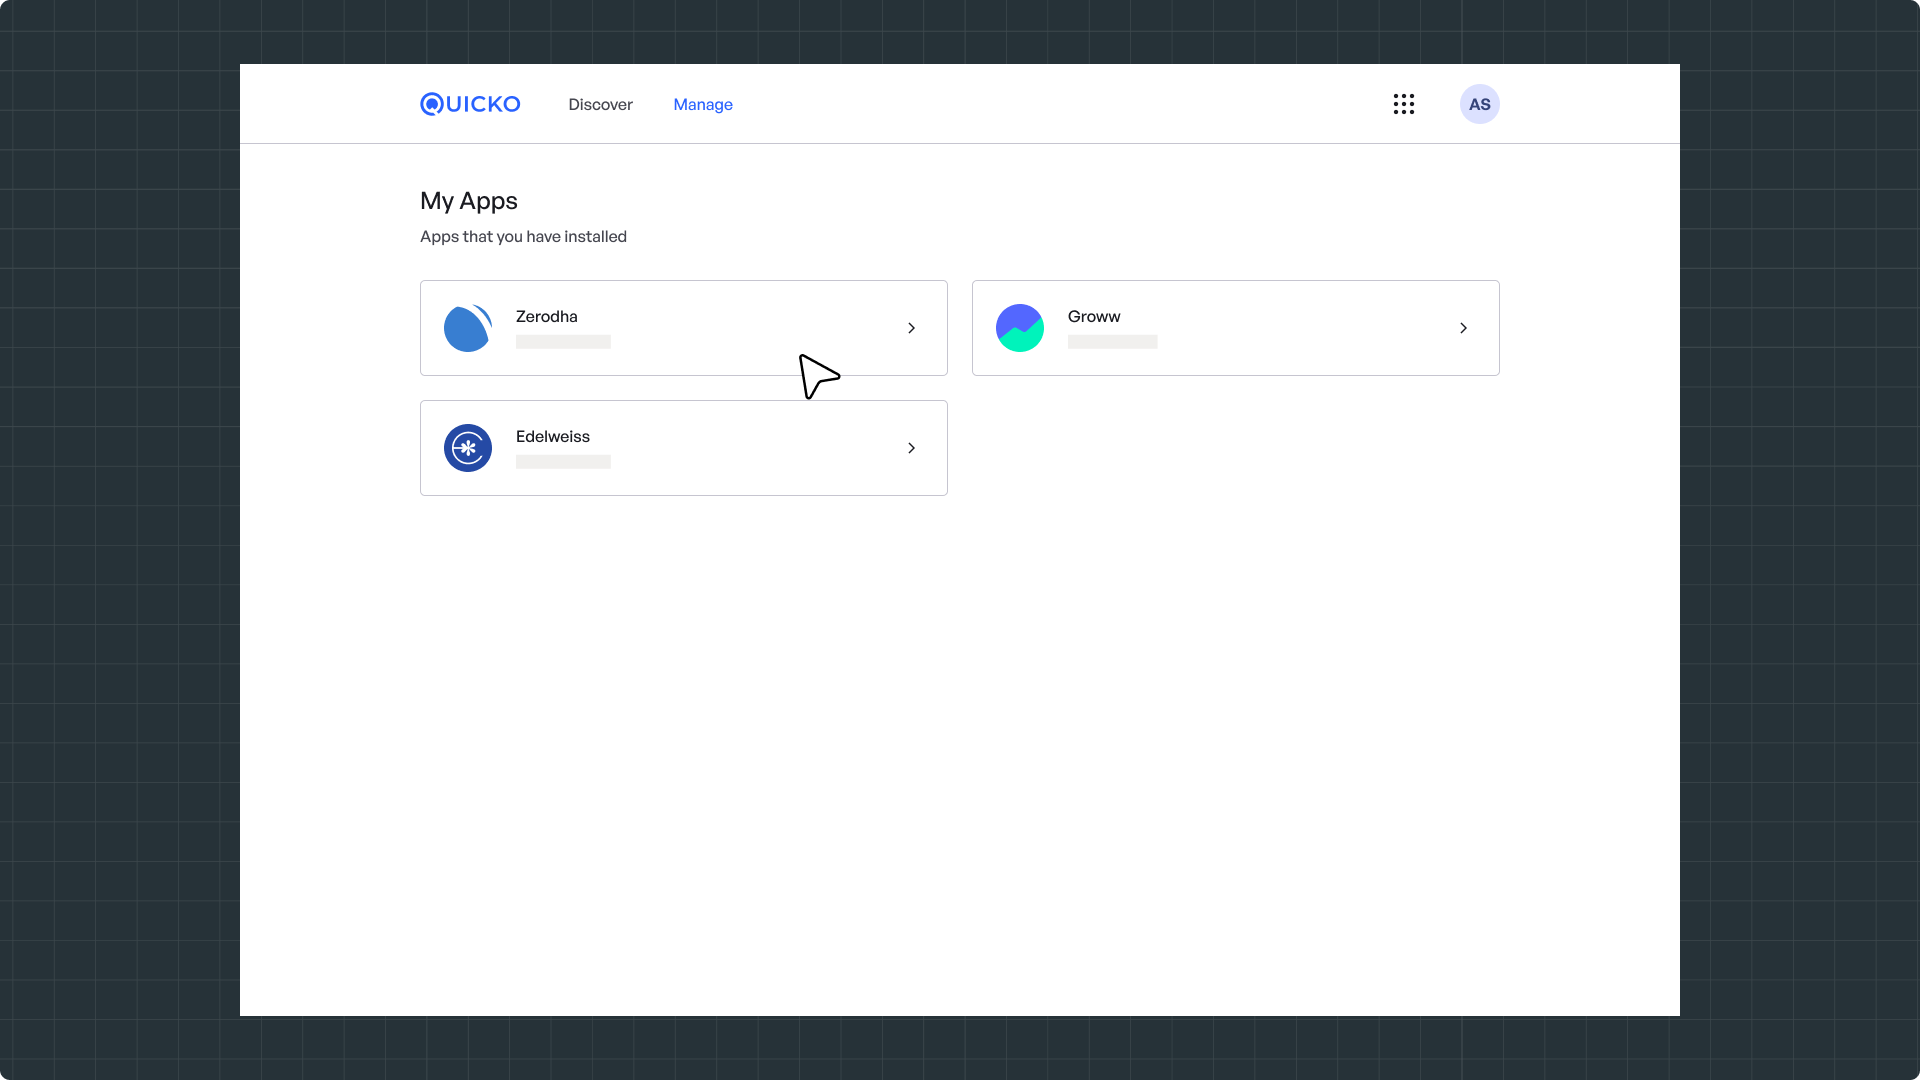Click the 'Apps that you have installed' subtitle
Image resolution: width=1920 pixels, height=1080 pixels.
(523, 237)
